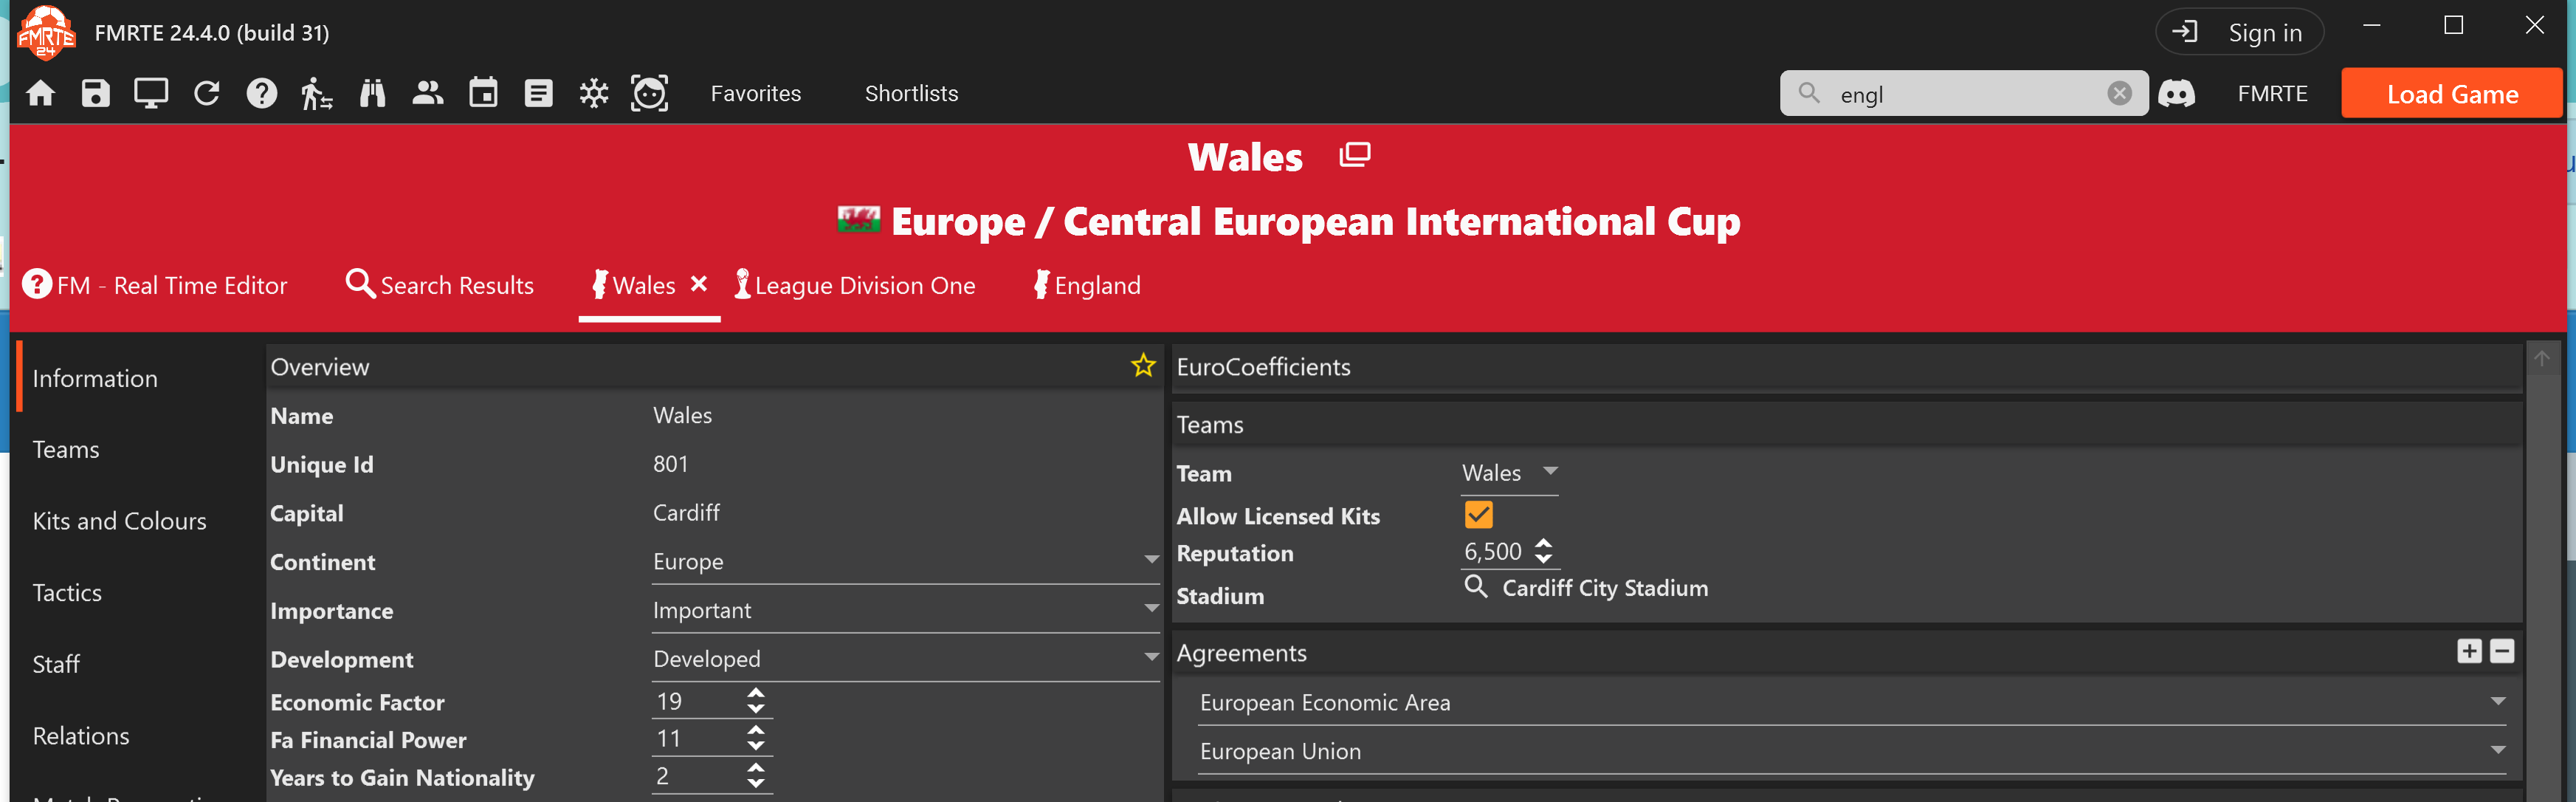The height and width of the screenshot is (802, 2576).
Task: Switch to England tab
Action: (x=1087, y=286)
